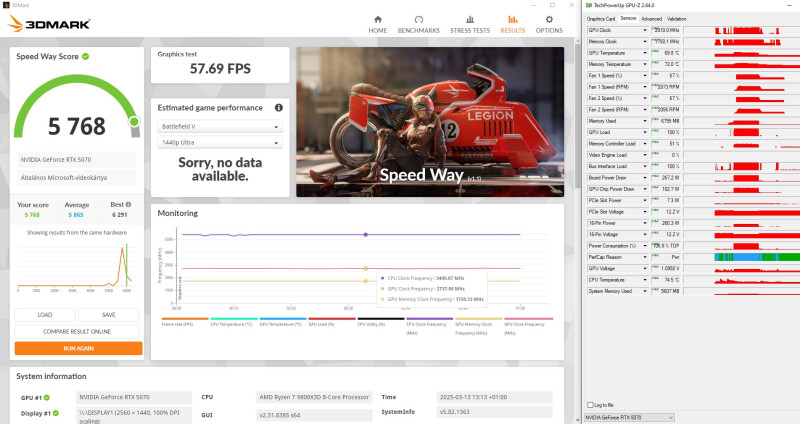Expand the GPU Load sensor dropdown
This screenshot has height=424, width=800.
point(645,132)
